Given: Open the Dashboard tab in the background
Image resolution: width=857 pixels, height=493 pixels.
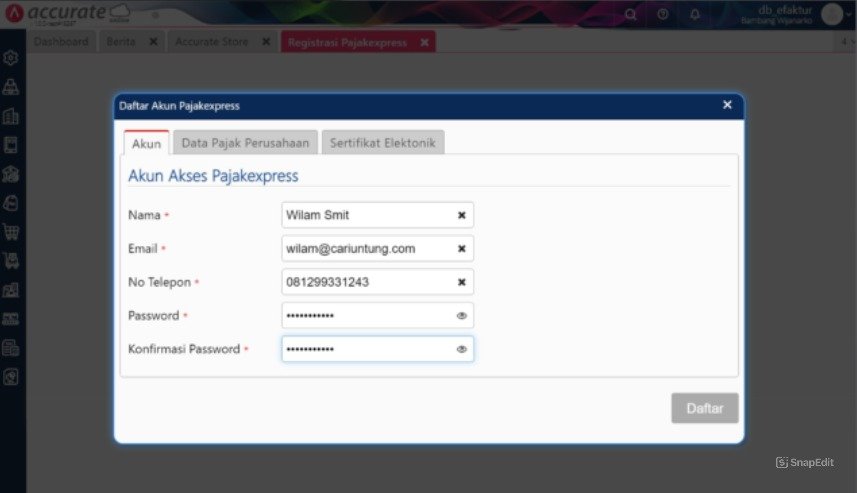Looking at the screenshot, I should coord(61,42).
